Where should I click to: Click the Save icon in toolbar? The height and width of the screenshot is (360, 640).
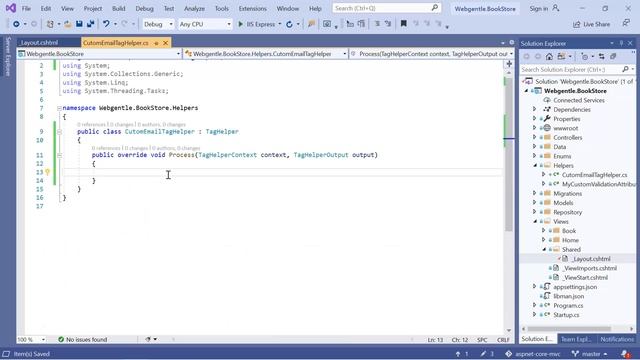point(79,24)
